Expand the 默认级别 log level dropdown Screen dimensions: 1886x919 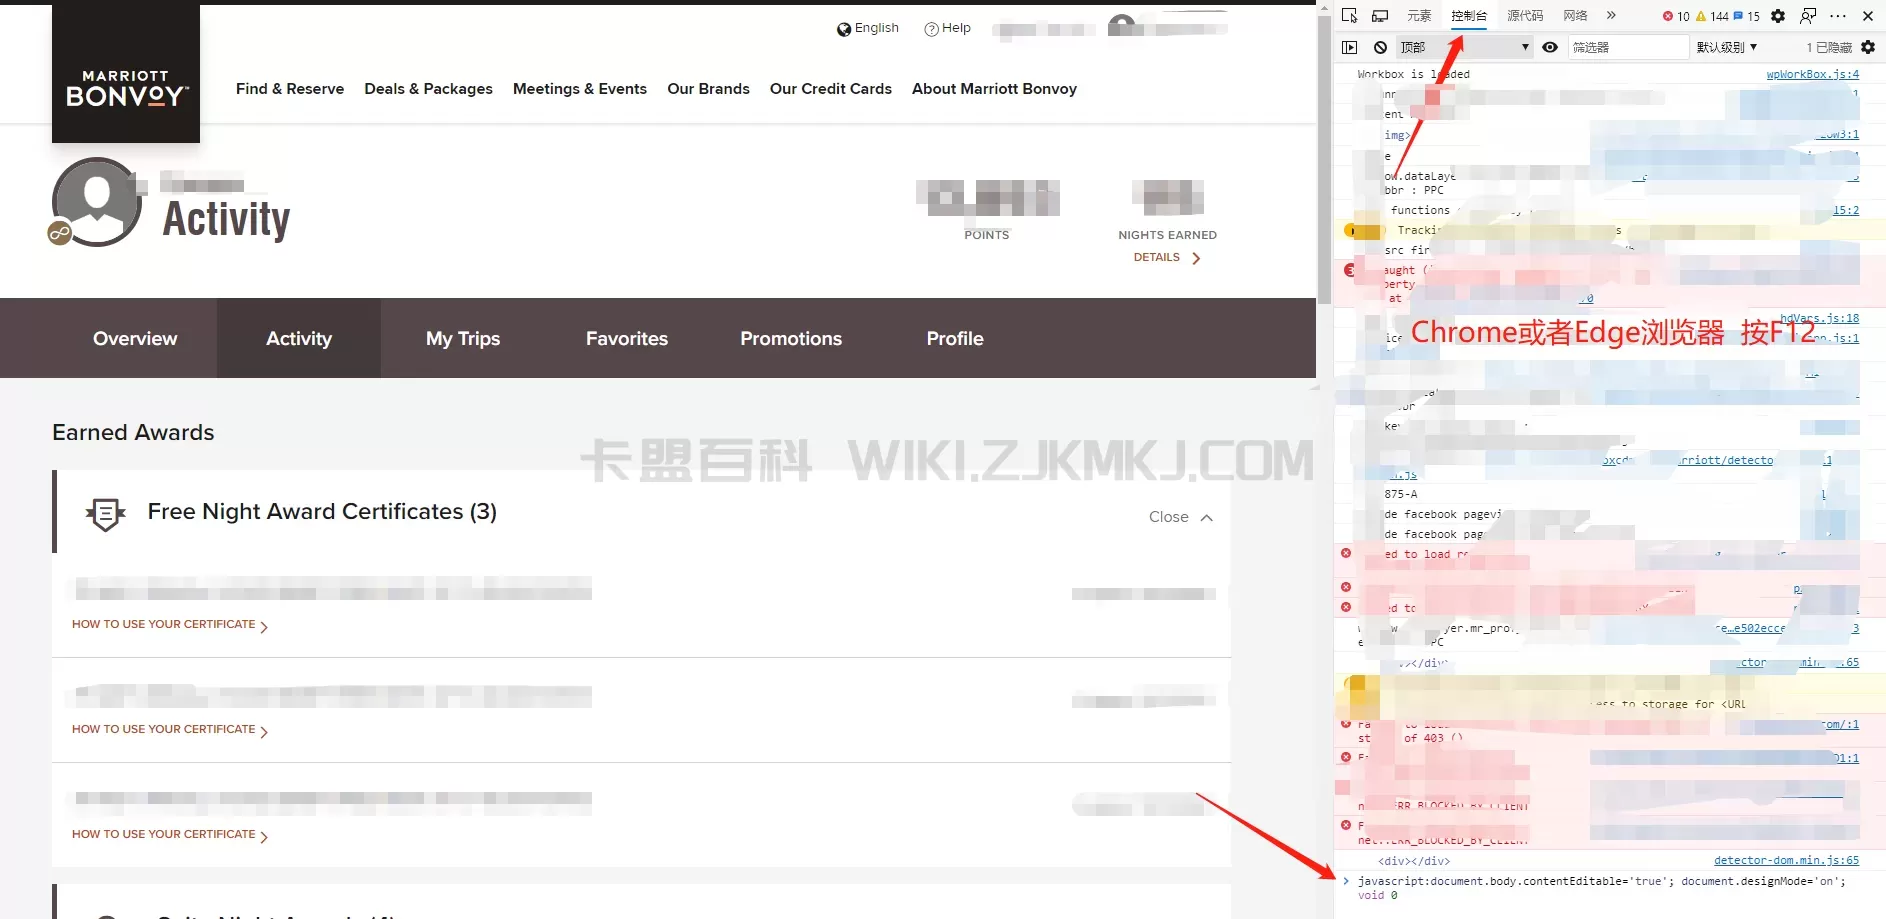point(1726,47)
